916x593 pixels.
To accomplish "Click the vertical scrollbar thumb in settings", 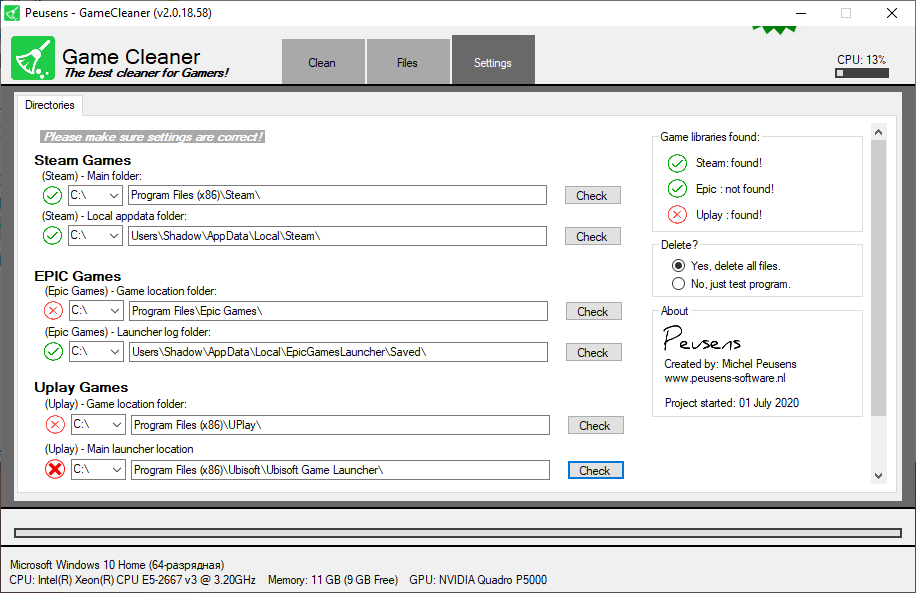I will click(x=878, y=278).
